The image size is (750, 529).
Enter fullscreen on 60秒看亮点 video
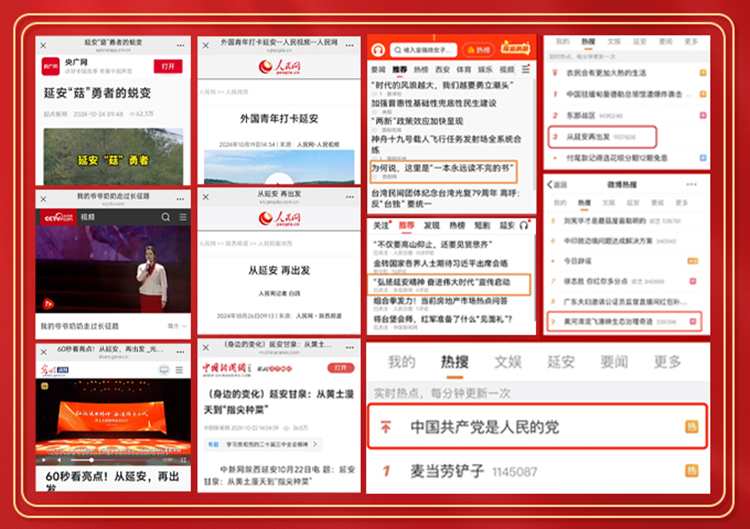click(183, 460)
